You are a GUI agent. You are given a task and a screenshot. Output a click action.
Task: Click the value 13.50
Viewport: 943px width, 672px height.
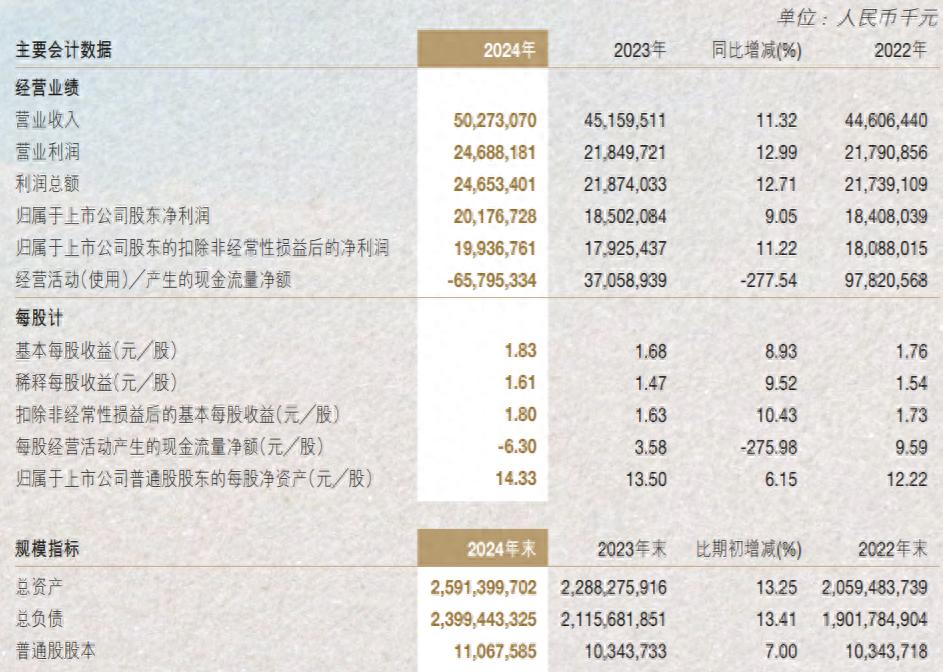click(x=646, y=478)
